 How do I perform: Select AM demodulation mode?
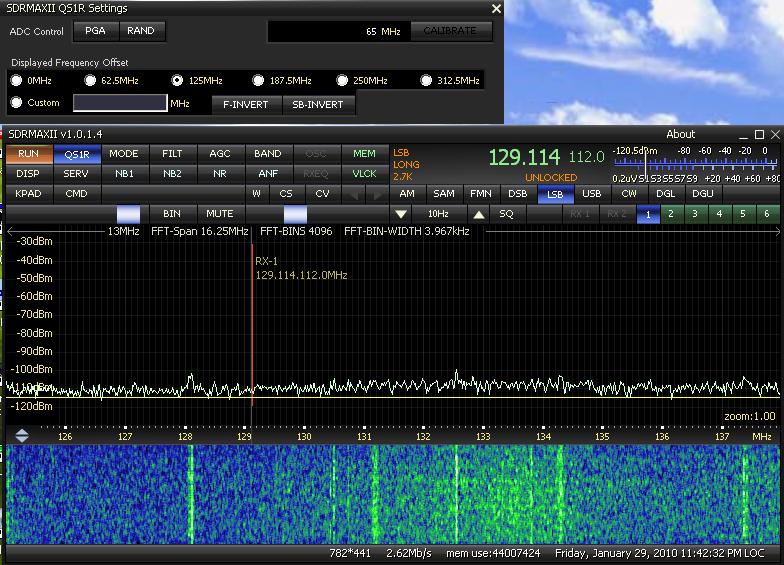[407, 194]
